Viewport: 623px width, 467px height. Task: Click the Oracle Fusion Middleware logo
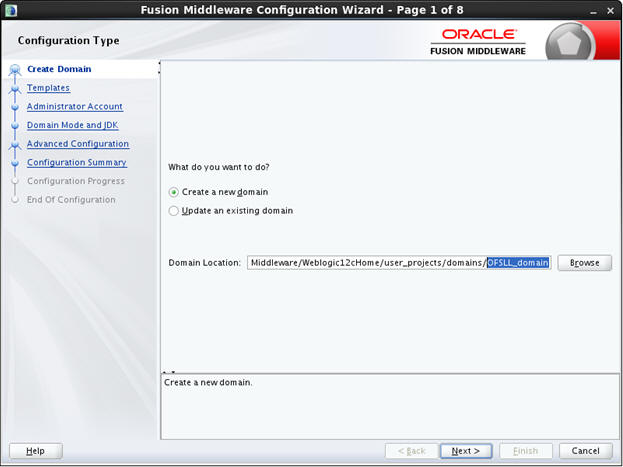coord(478,42)
